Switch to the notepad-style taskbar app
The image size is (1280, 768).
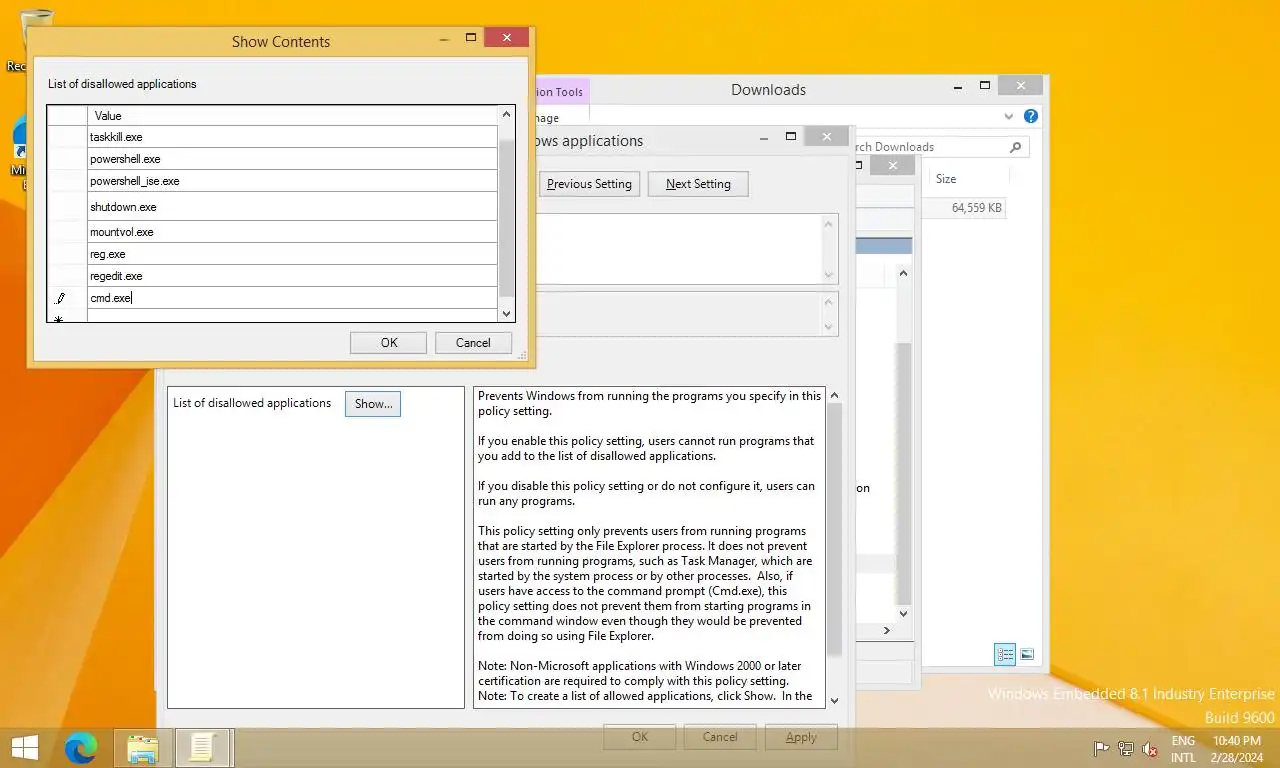tap(203, 747)
